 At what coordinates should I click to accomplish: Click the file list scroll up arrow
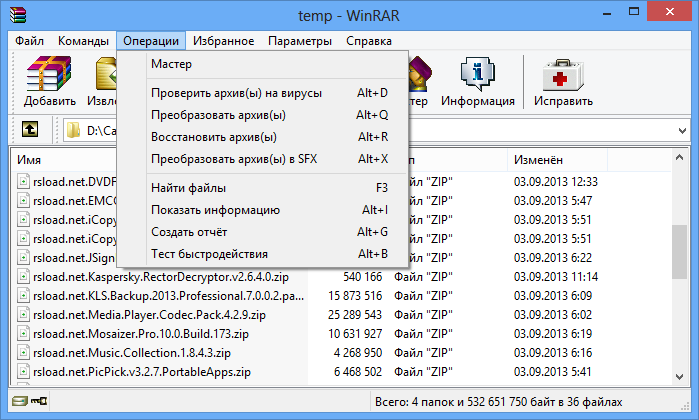pos(679,157)
